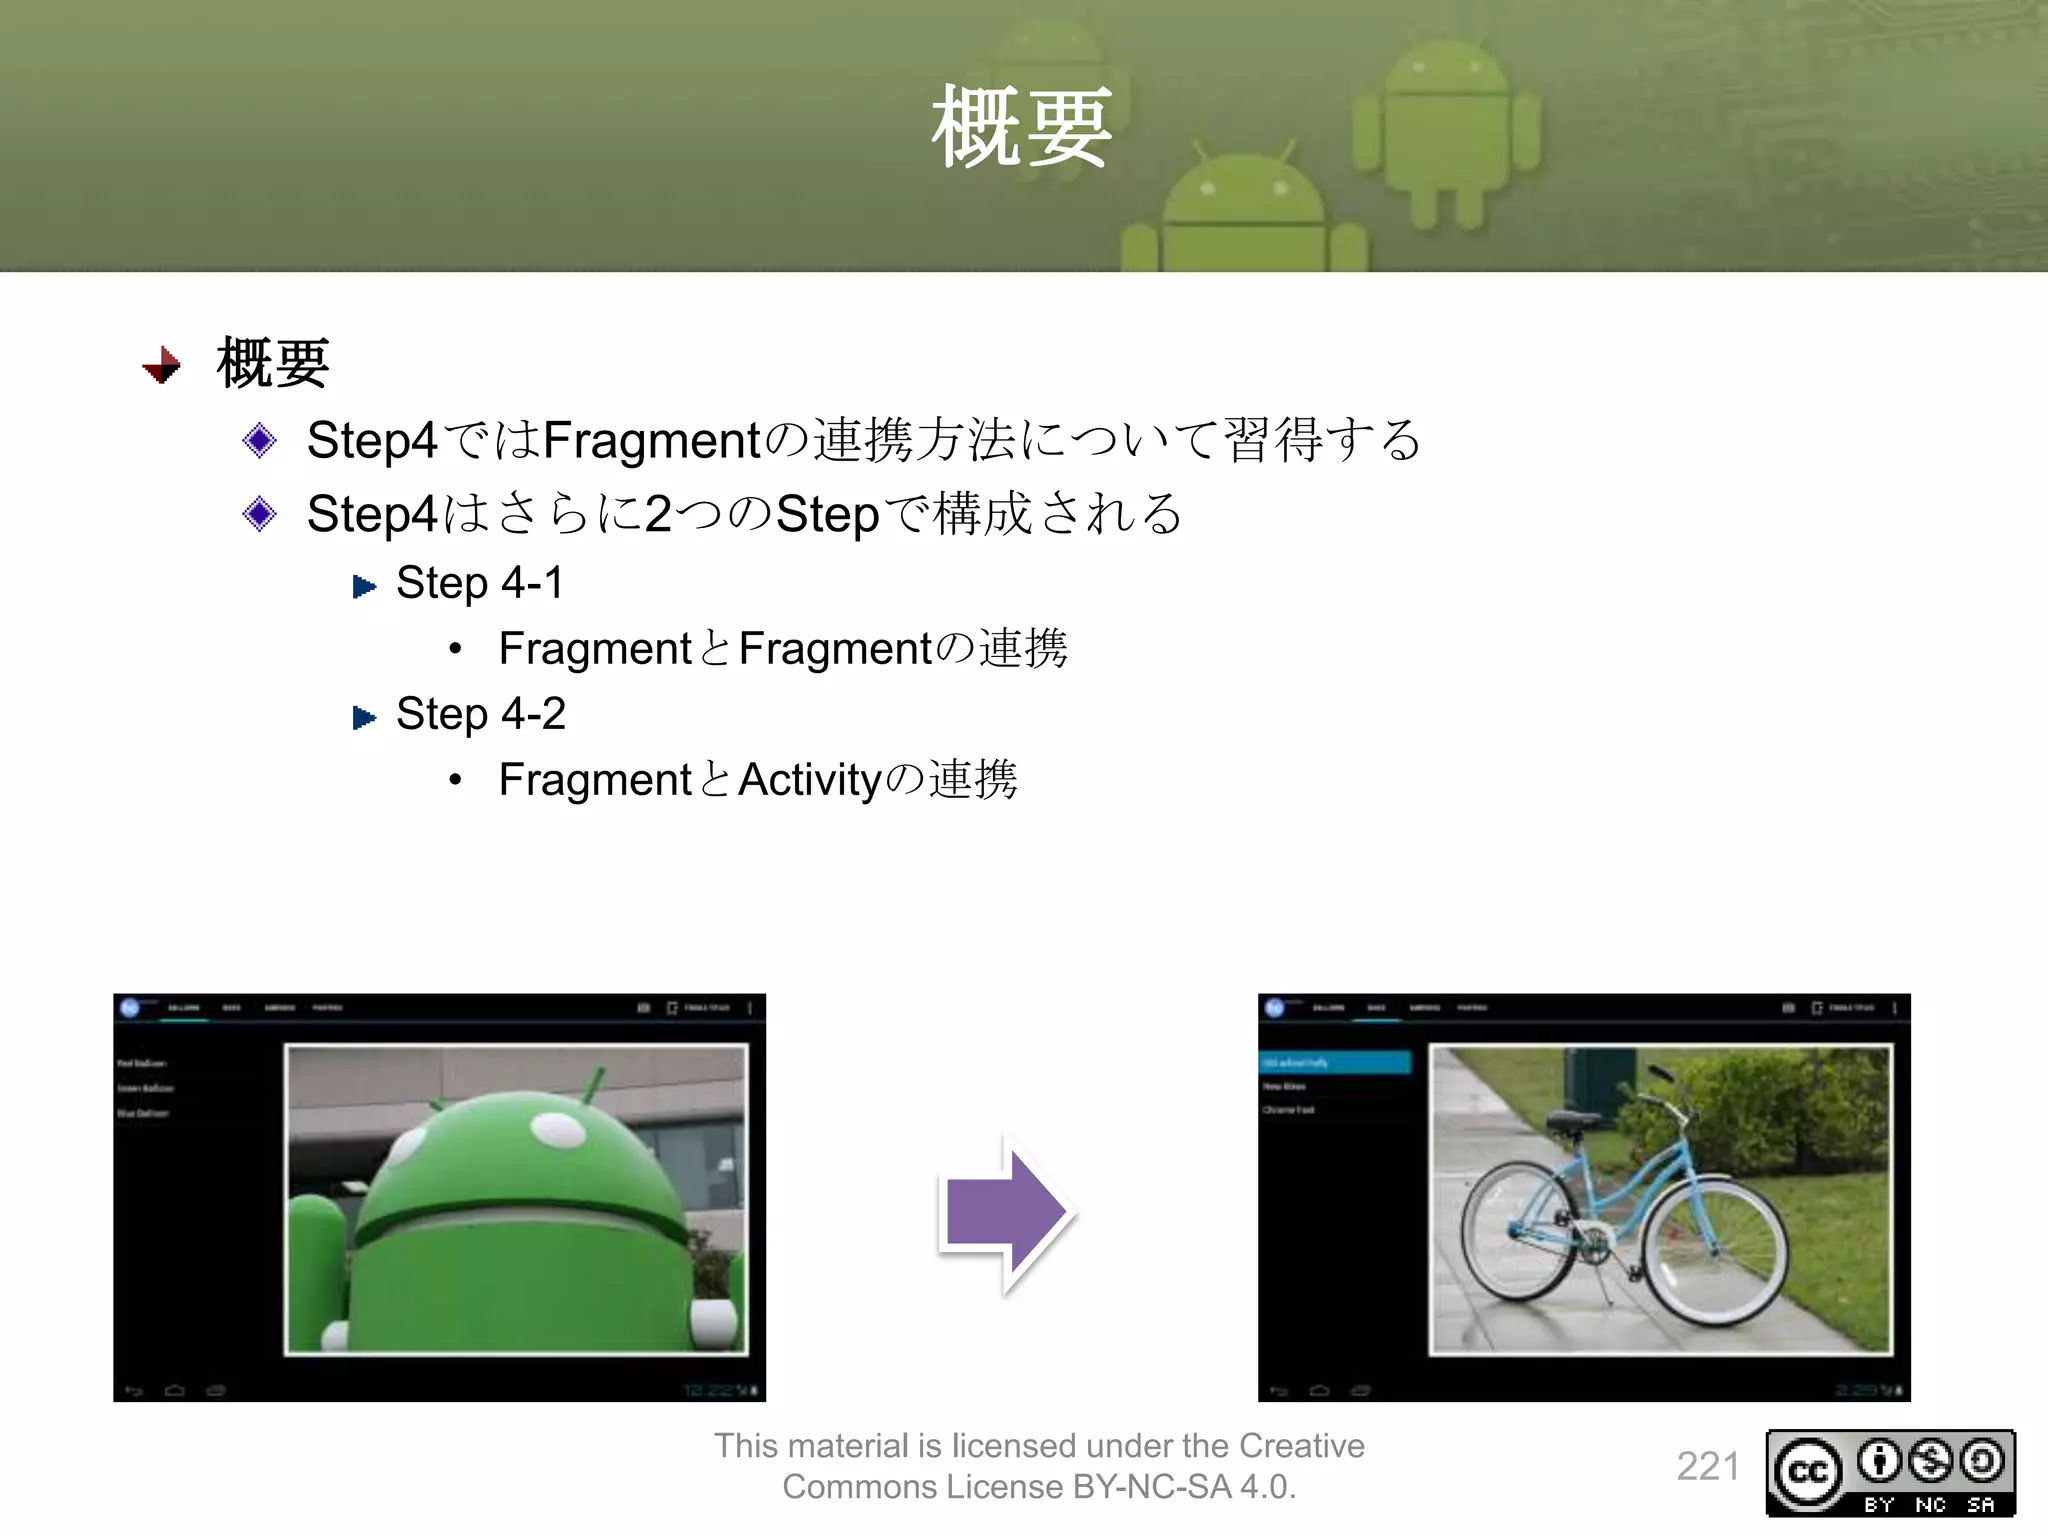Click app logo icon in left screenshot's action bar
This screenshot has height=1536, width=2048.
(x=130, y=1007)
